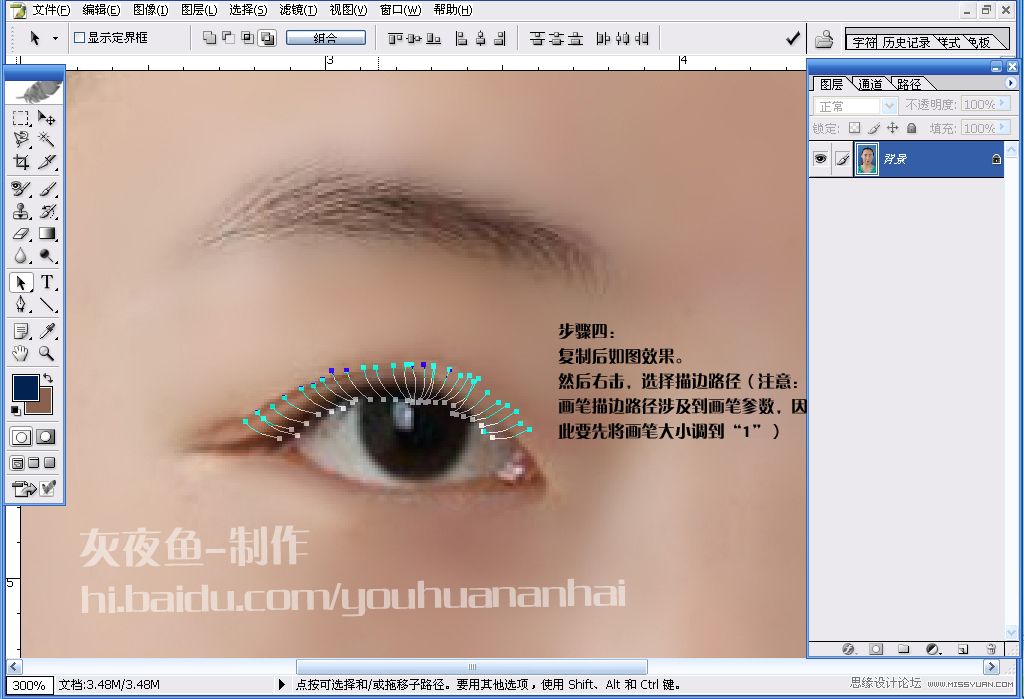Select the Pen tool
The height and width of the screenshot is (699, 1024).
[21, 304]
